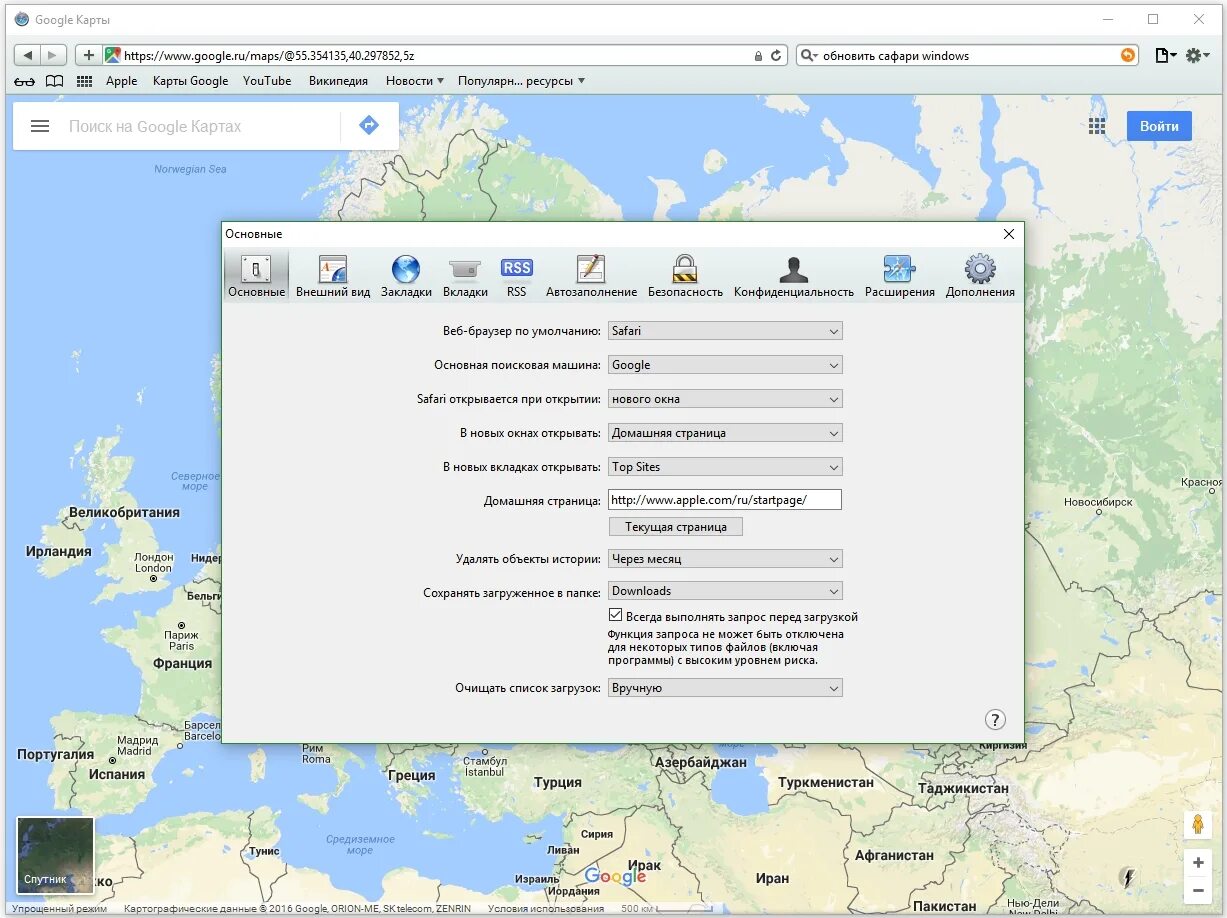Open preferences help question mark button
Screen dimensions: 1227x918
(x=995, y=720)
